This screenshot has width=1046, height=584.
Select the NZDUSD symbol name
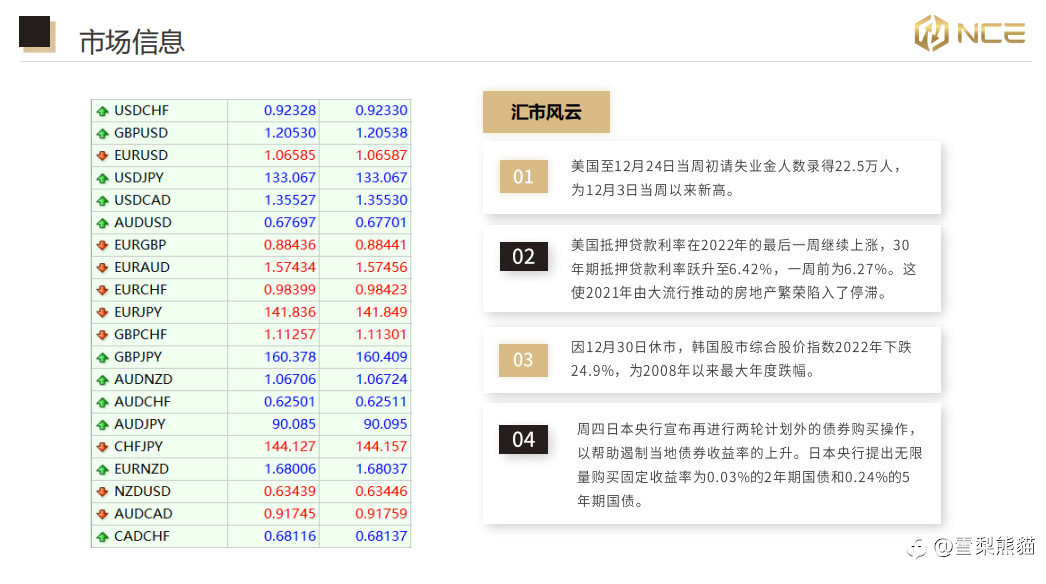[x=142, y=491]
